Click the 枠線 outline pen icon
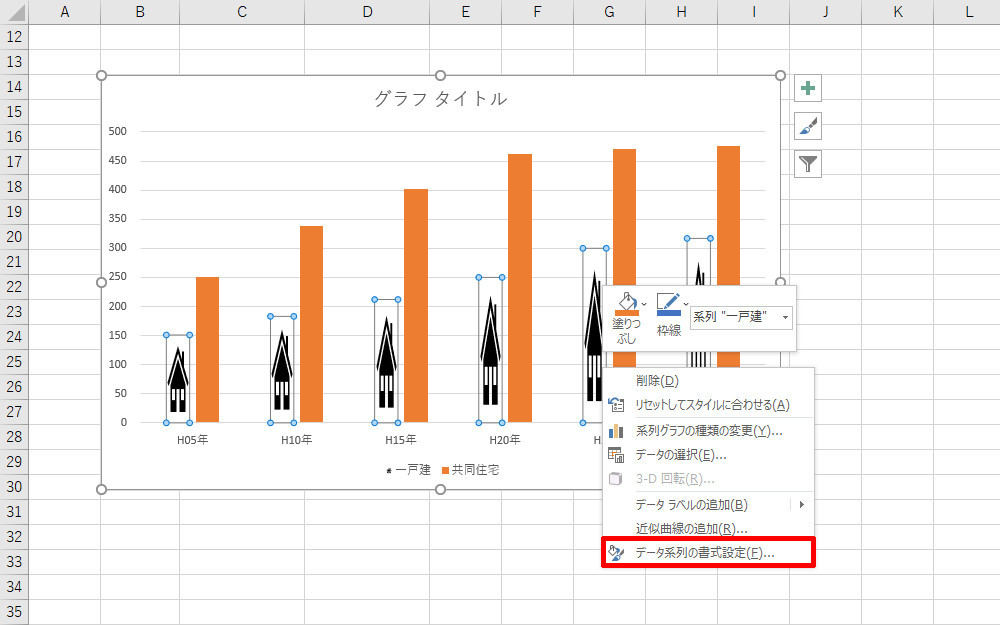This screenshot has width=1000, height=625. tap(668, 304)
